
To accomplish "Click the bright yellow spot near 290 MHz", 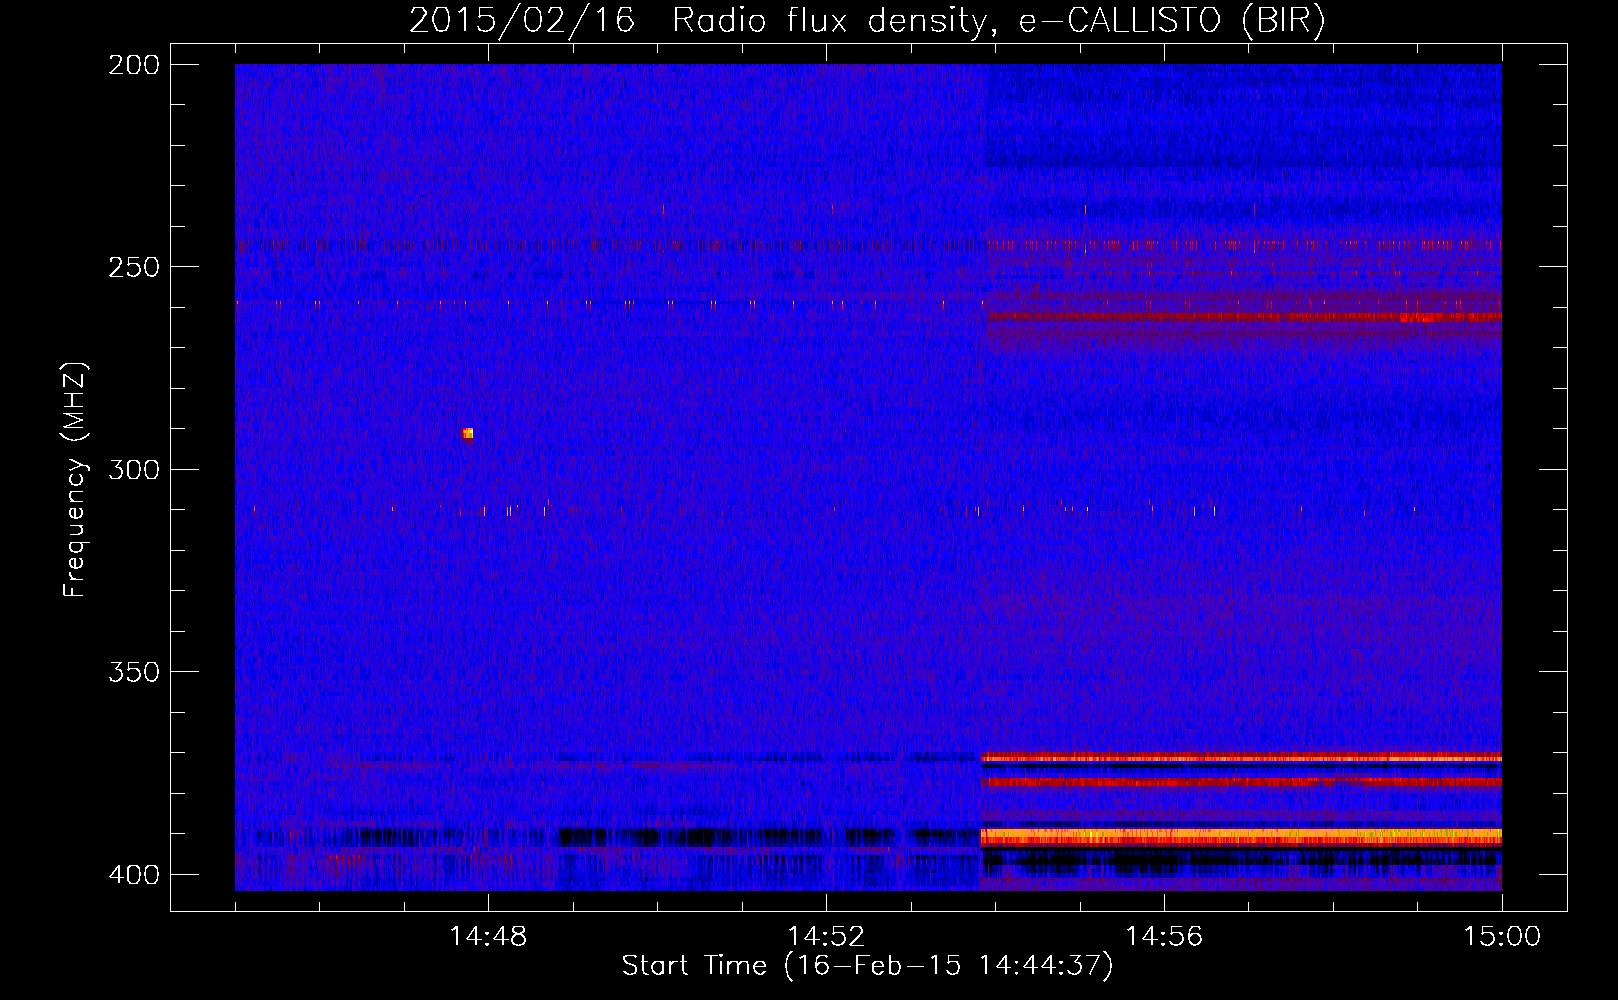I will 468,433.
